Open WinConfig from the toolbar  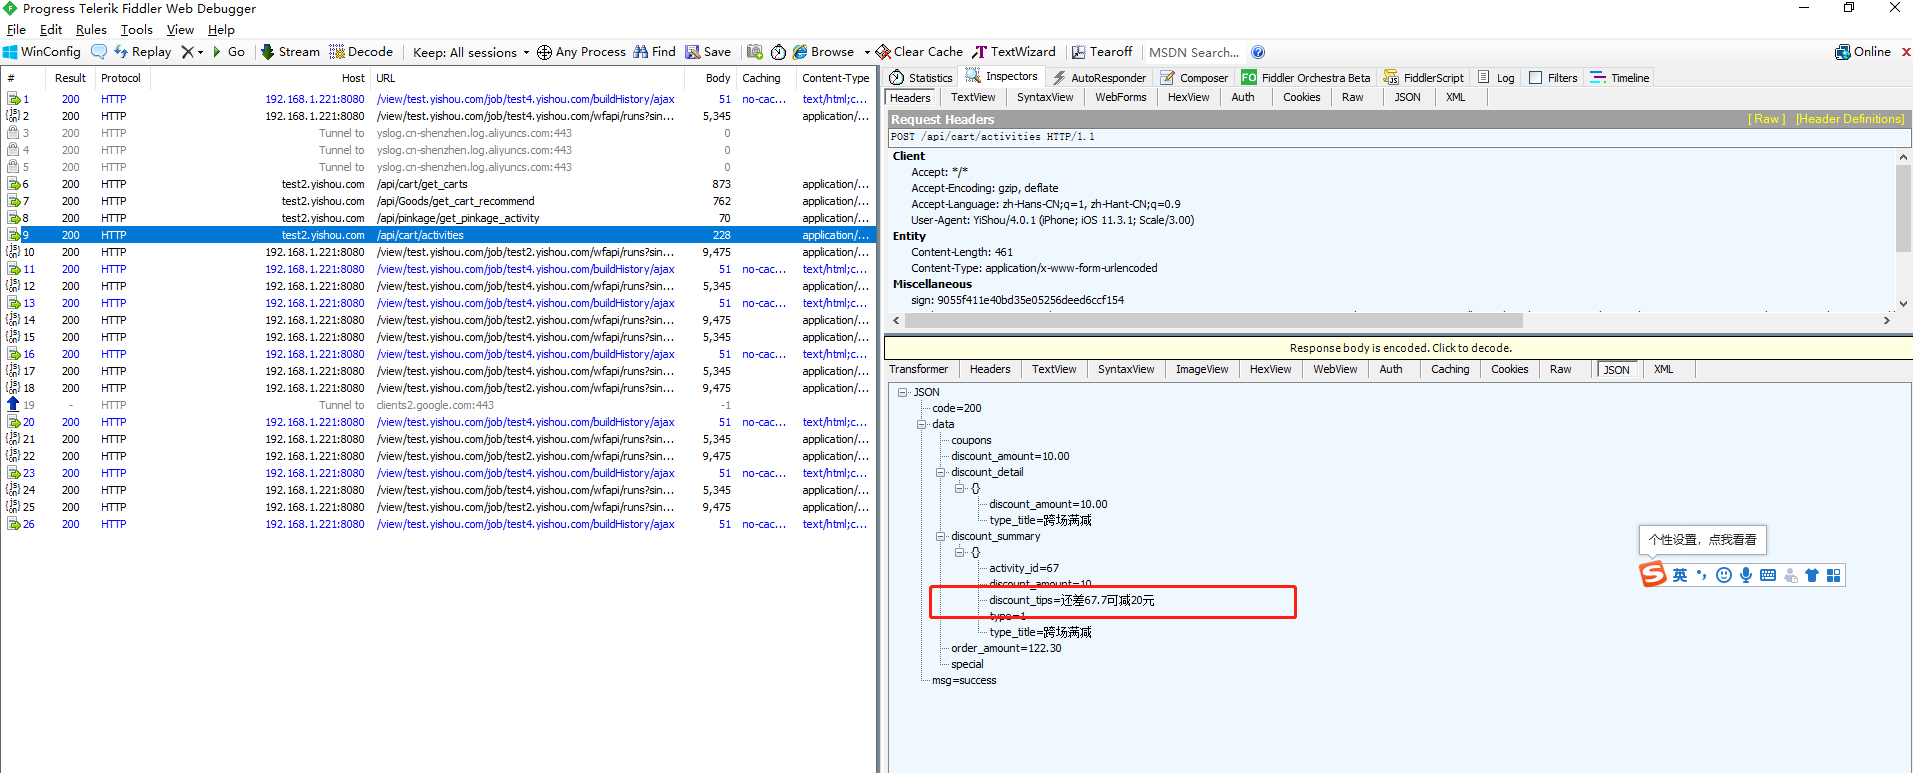[x=42, y=52]
